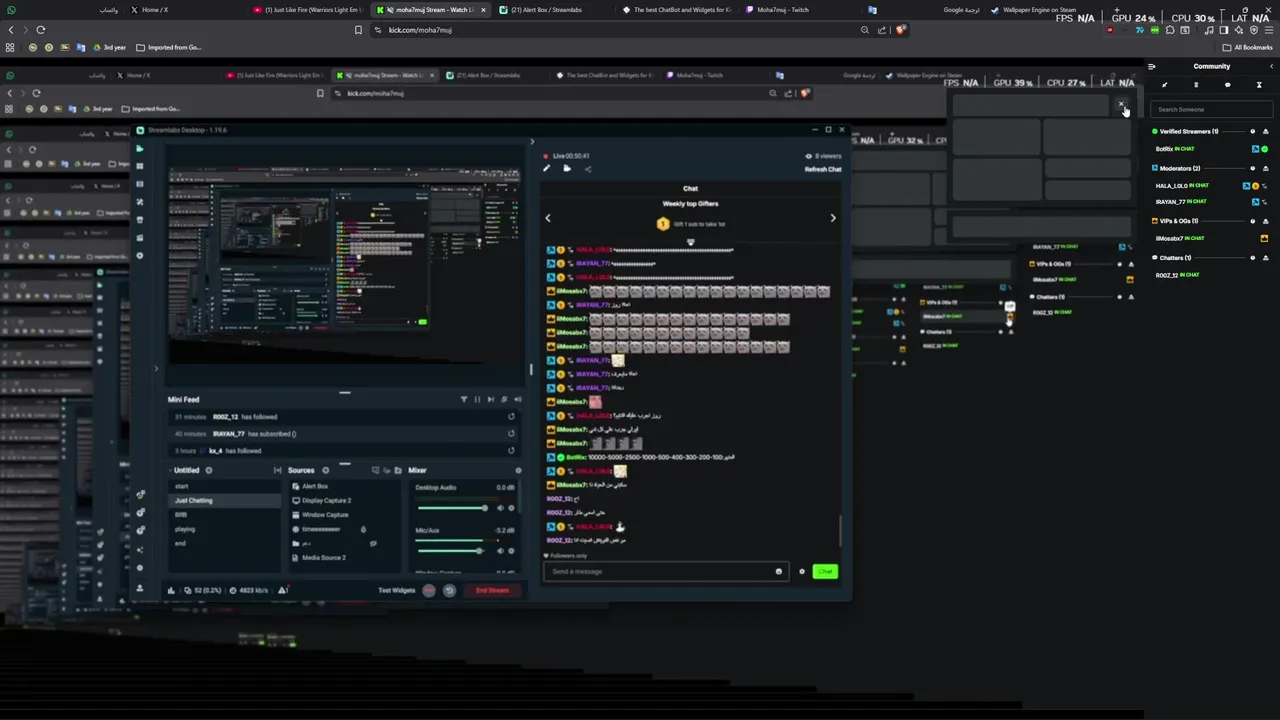Select the start scene
Image resolution: width=1280 pixels, height=720 pixels.
point(226,486)
